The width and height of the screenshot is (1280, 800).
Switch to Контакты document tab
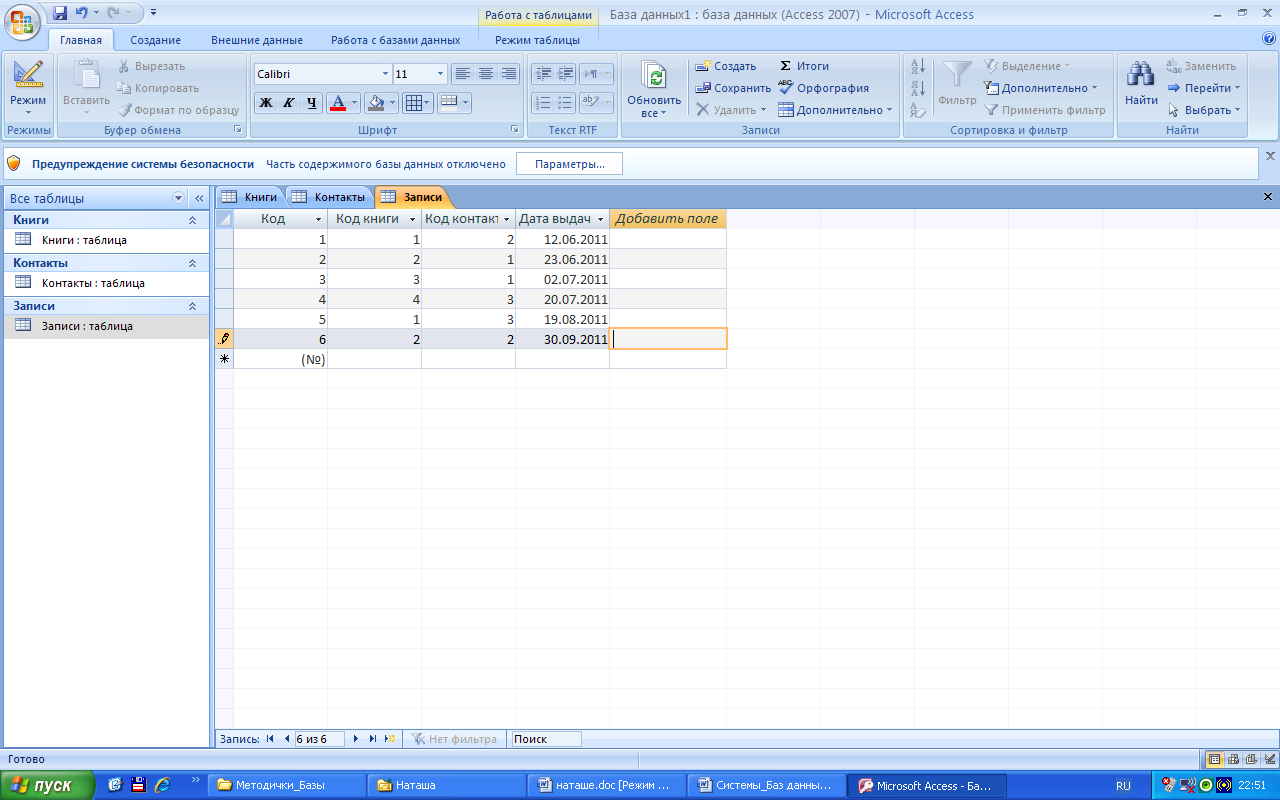click(x=330, y=197)
